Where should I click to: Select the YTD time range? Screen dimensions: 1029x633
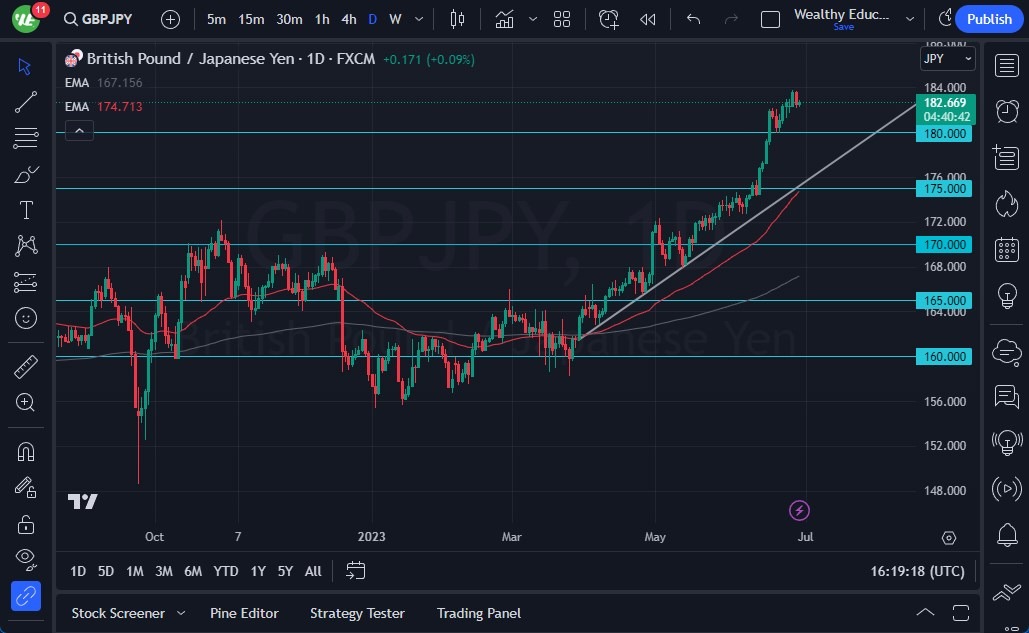[x=226, y=571]
